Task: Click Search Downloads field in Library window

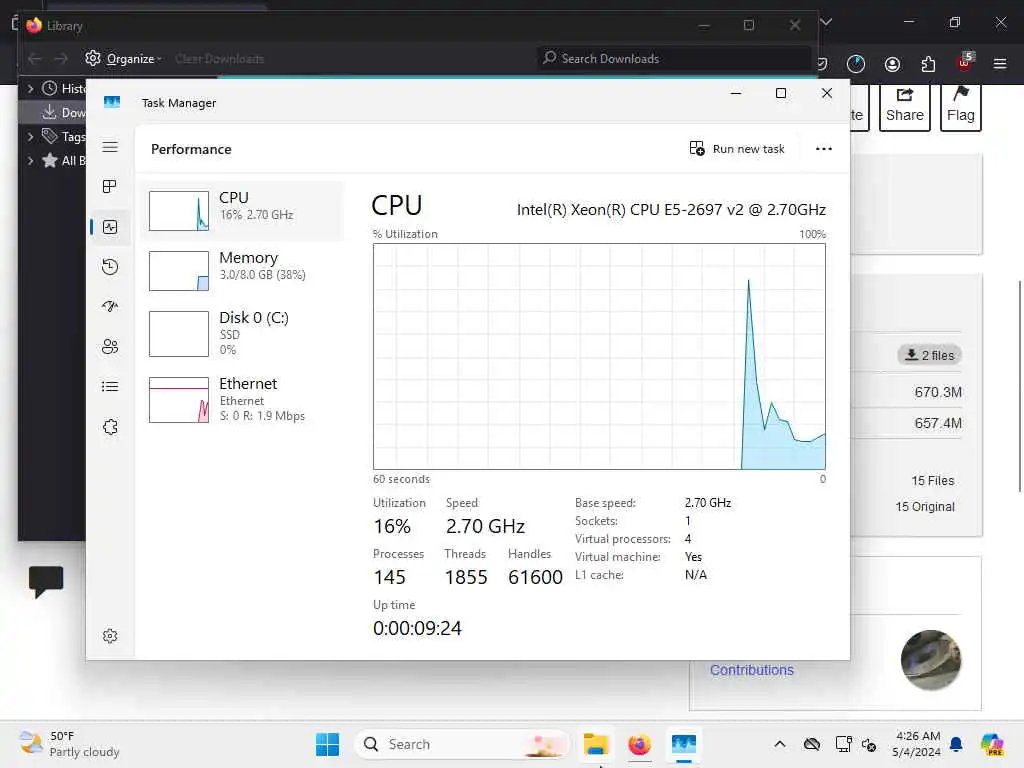Action: click(x=674, y=59)
